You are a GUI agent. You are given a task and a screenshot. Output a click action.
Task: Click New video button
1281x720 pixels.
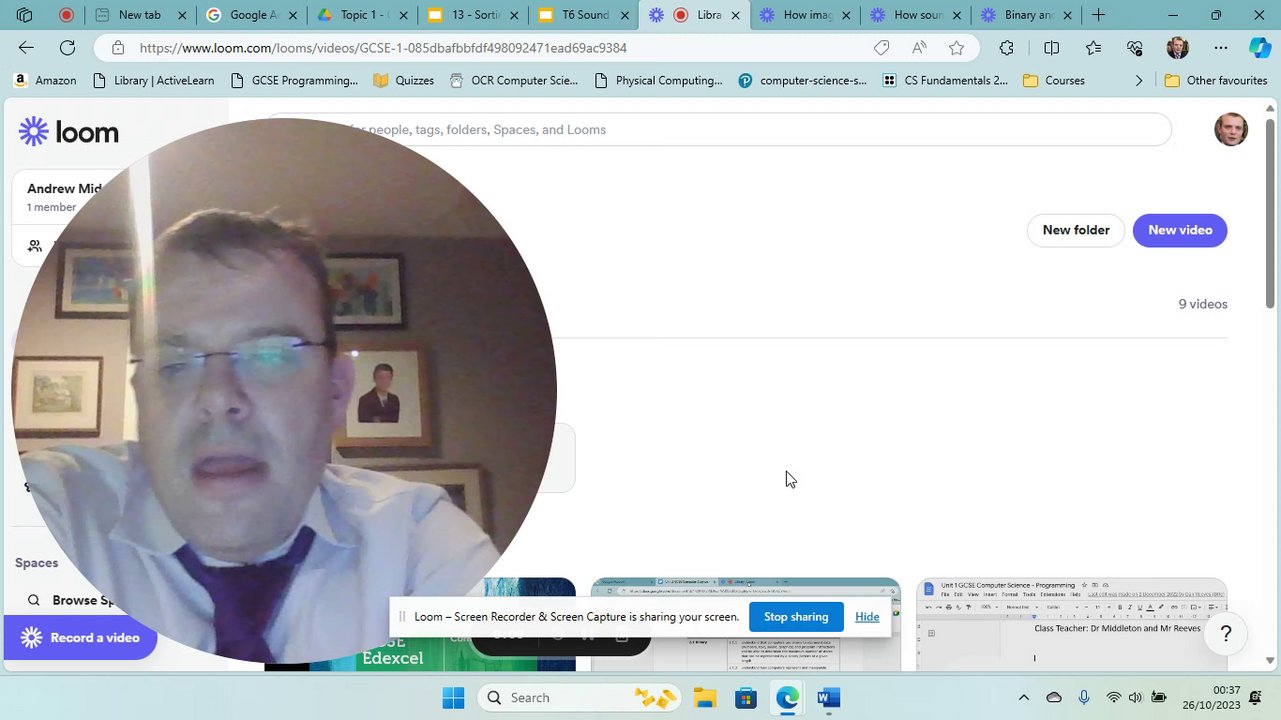1180,230
